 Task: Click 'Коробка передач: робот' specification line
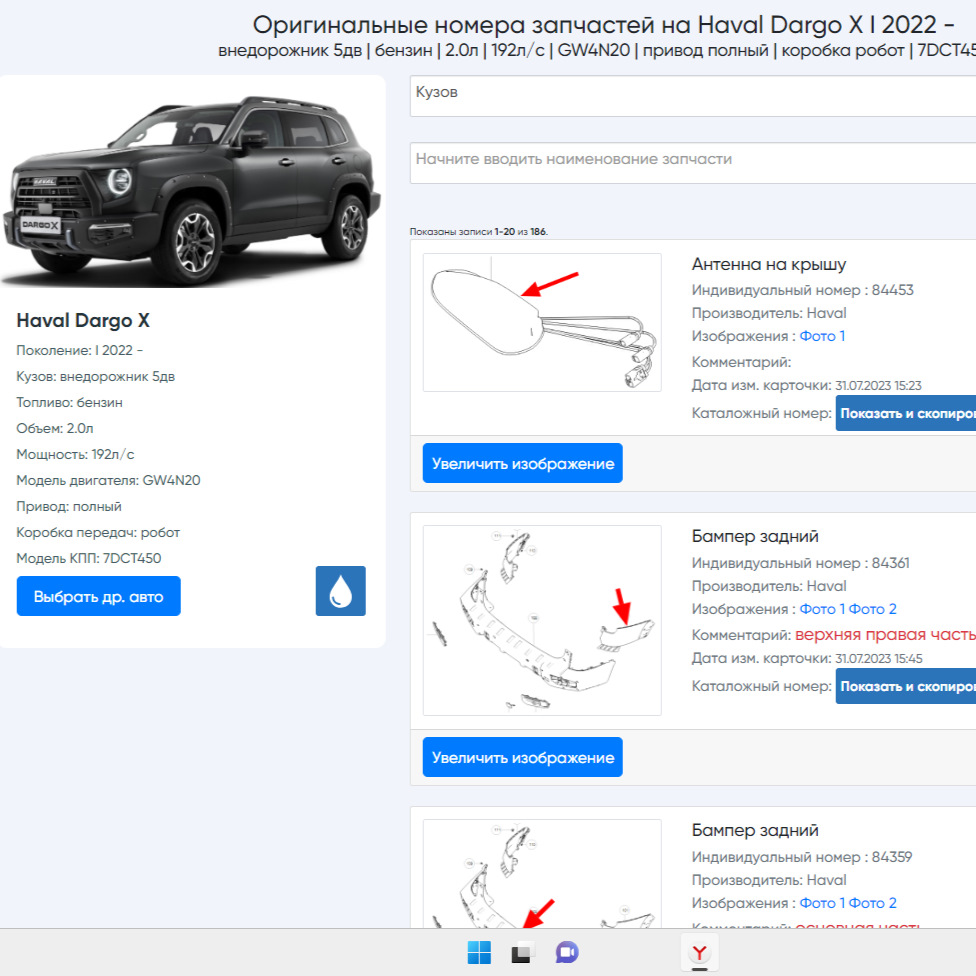98,533
